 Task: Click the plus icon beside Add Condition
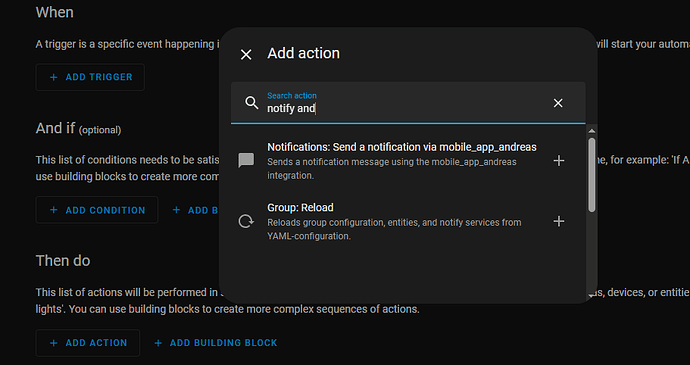tap(54, 210)
